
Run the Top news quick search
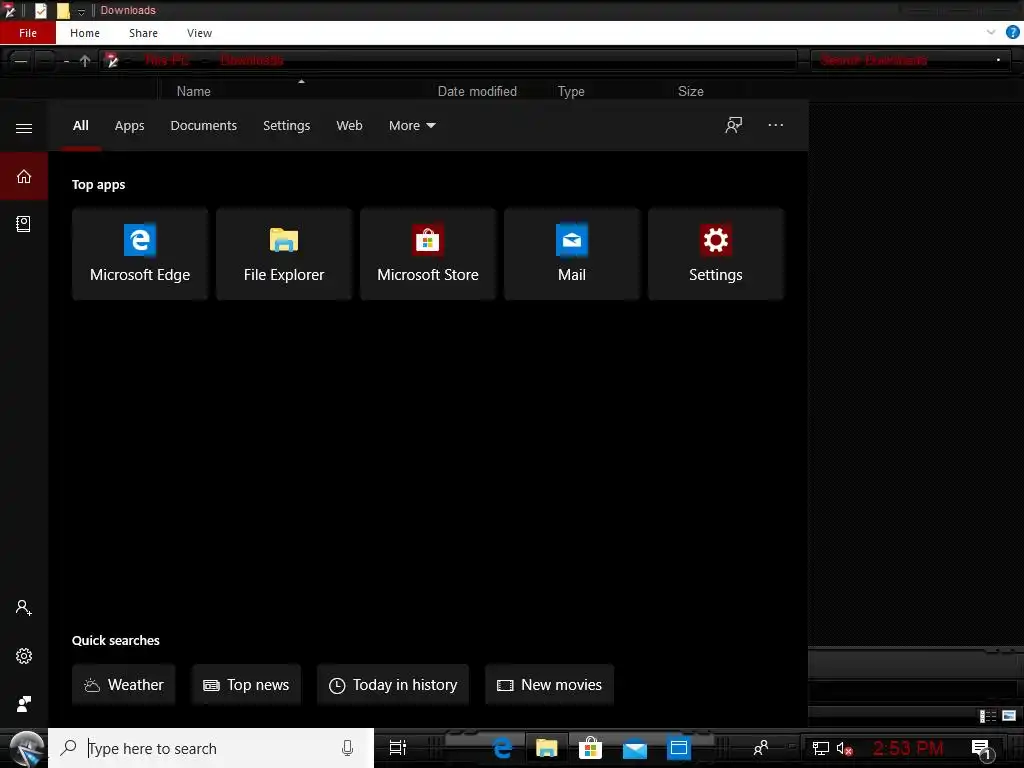click(246, 684)
